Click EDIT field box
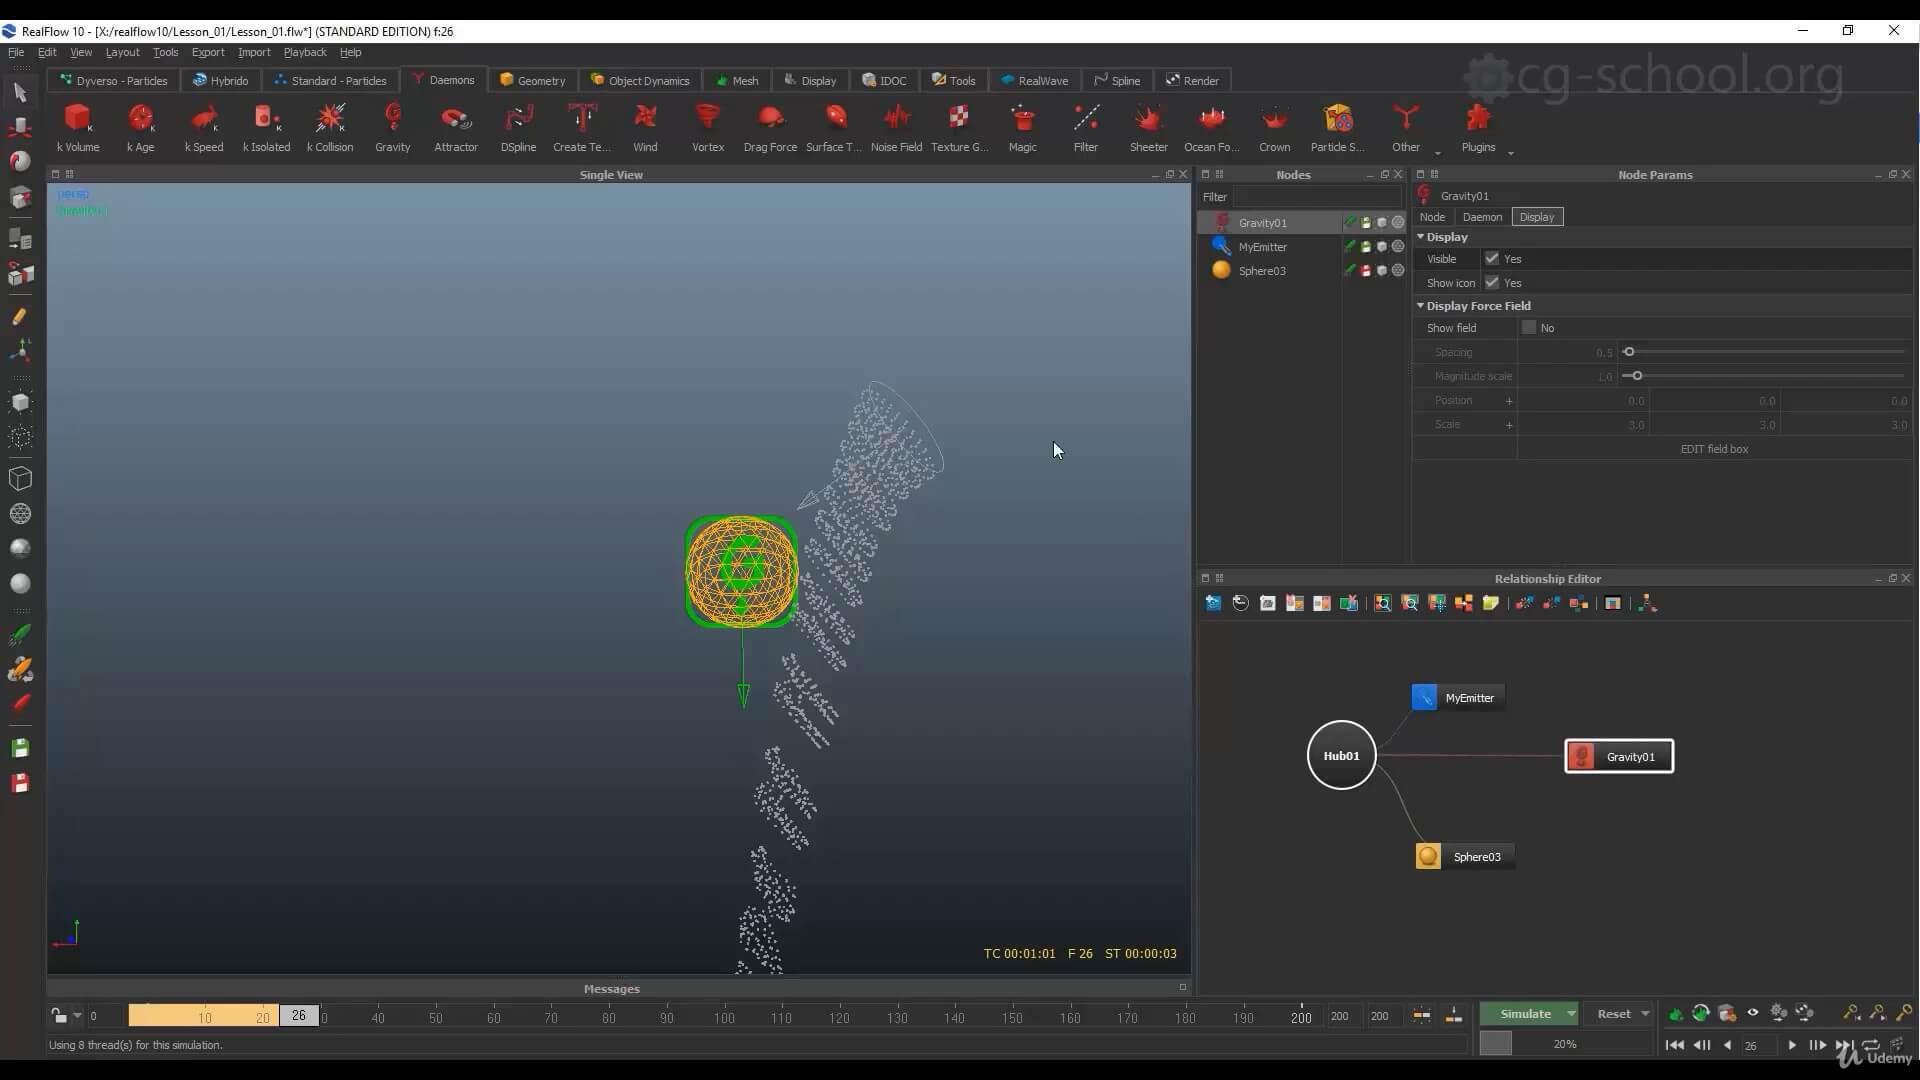1920x1080 pixels. point(1714,449)
